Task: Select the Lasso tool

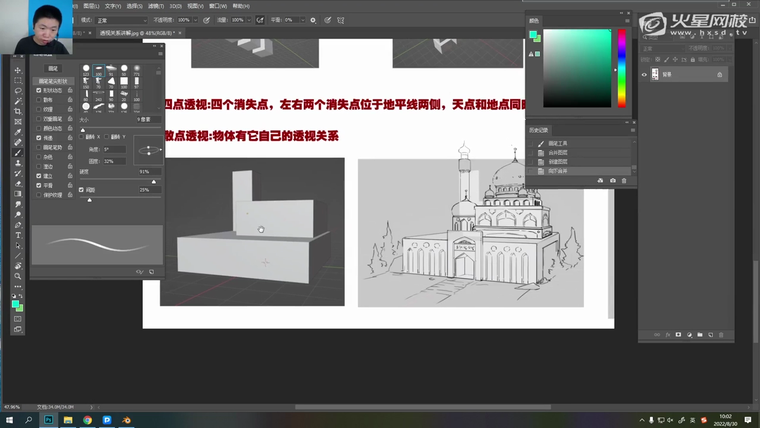Action: (18, 91)
